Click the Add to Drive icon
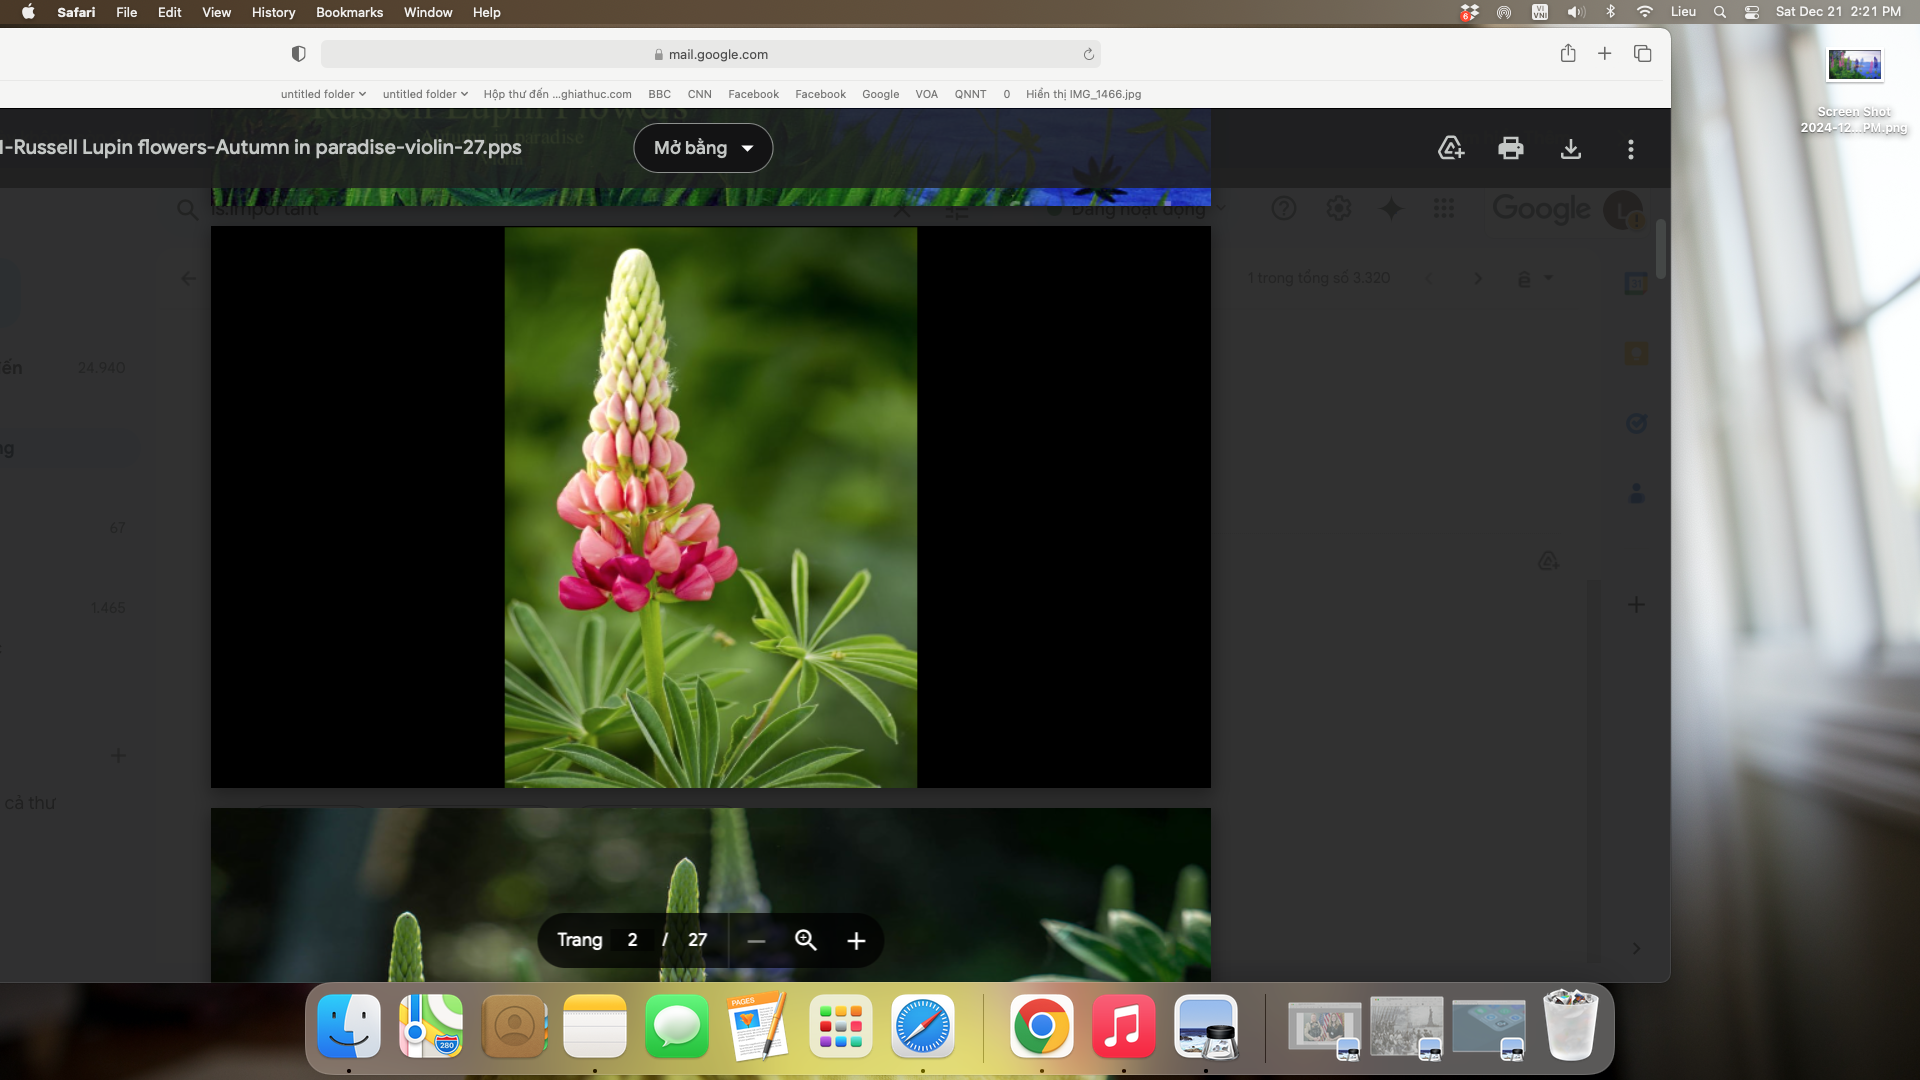 1450,149
